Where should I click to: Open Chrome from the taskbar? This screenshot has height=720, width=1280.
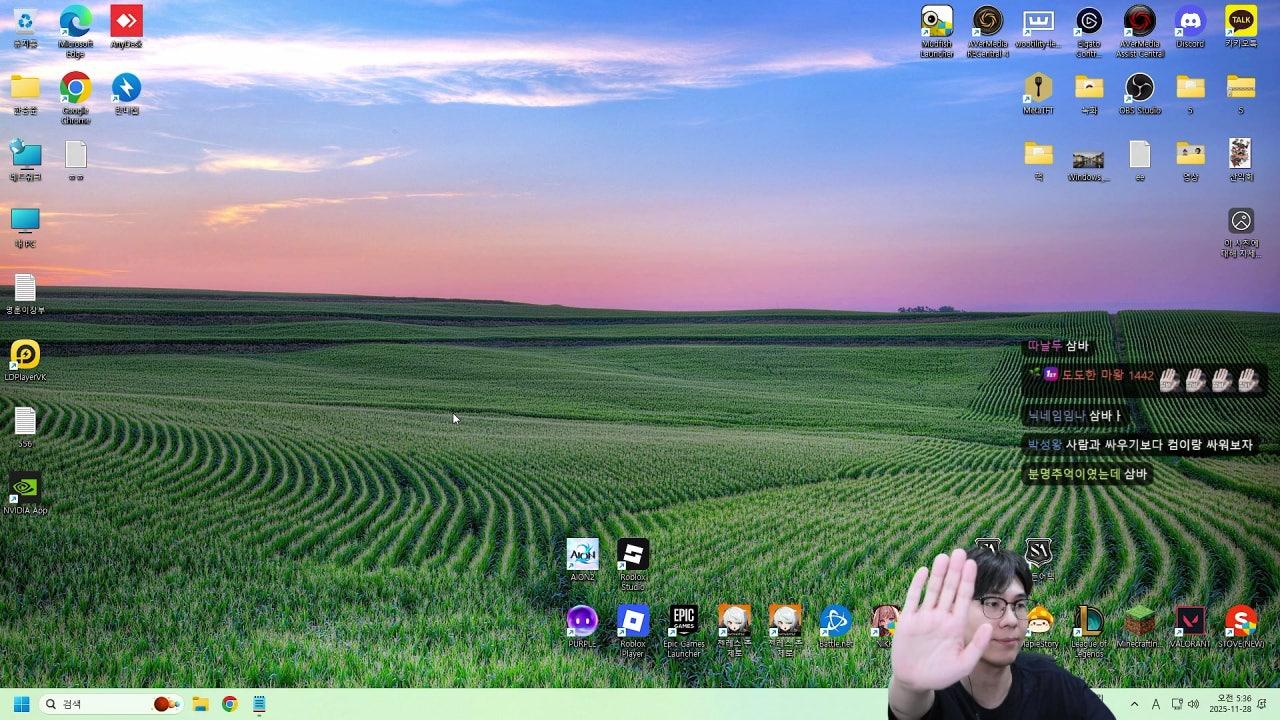coord(230,704)
